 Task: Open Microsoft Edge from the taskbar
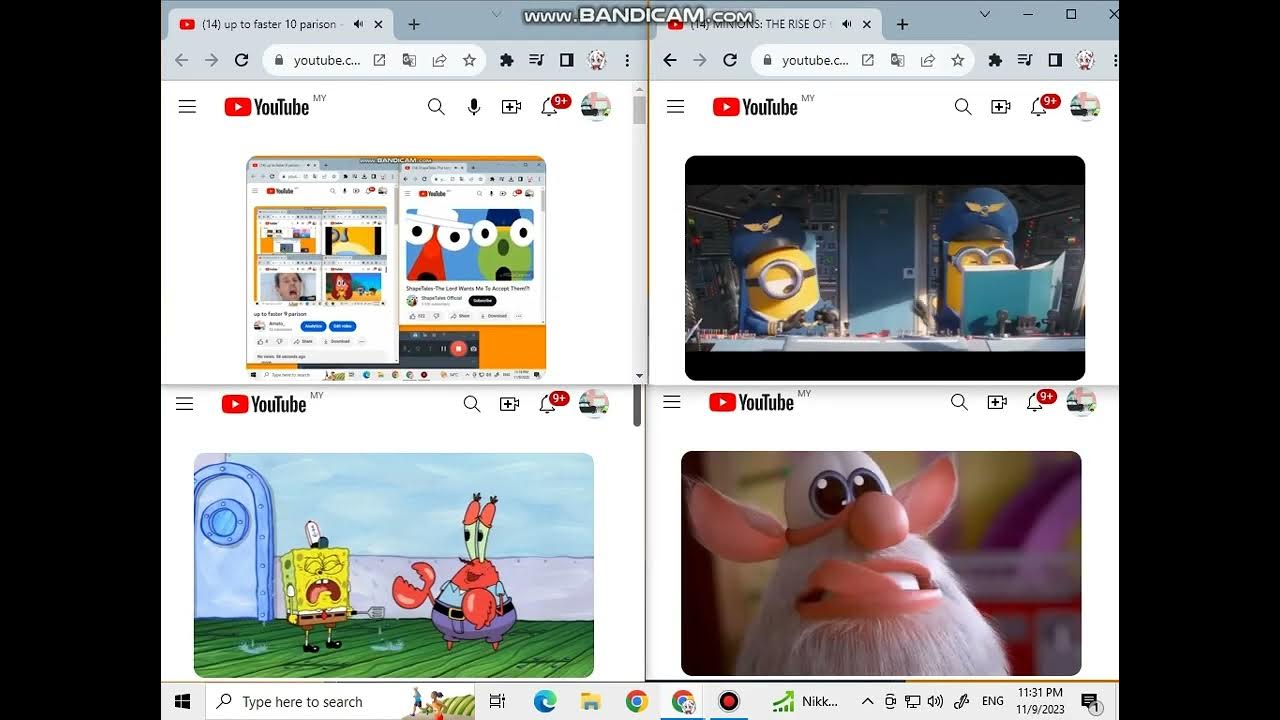pyautogui.click(x=544, y=702)
